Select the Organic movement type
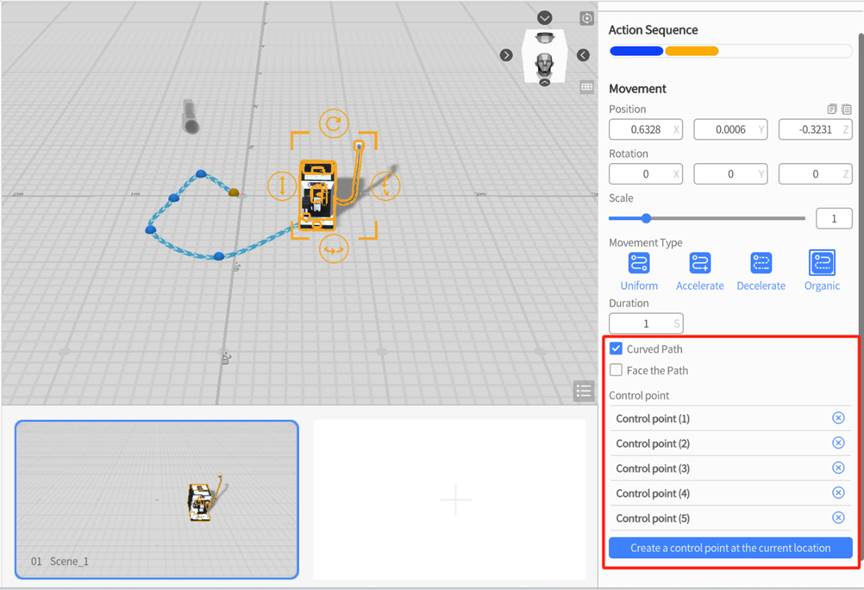This screenshot has height=590, width=864. click(822, 263)
